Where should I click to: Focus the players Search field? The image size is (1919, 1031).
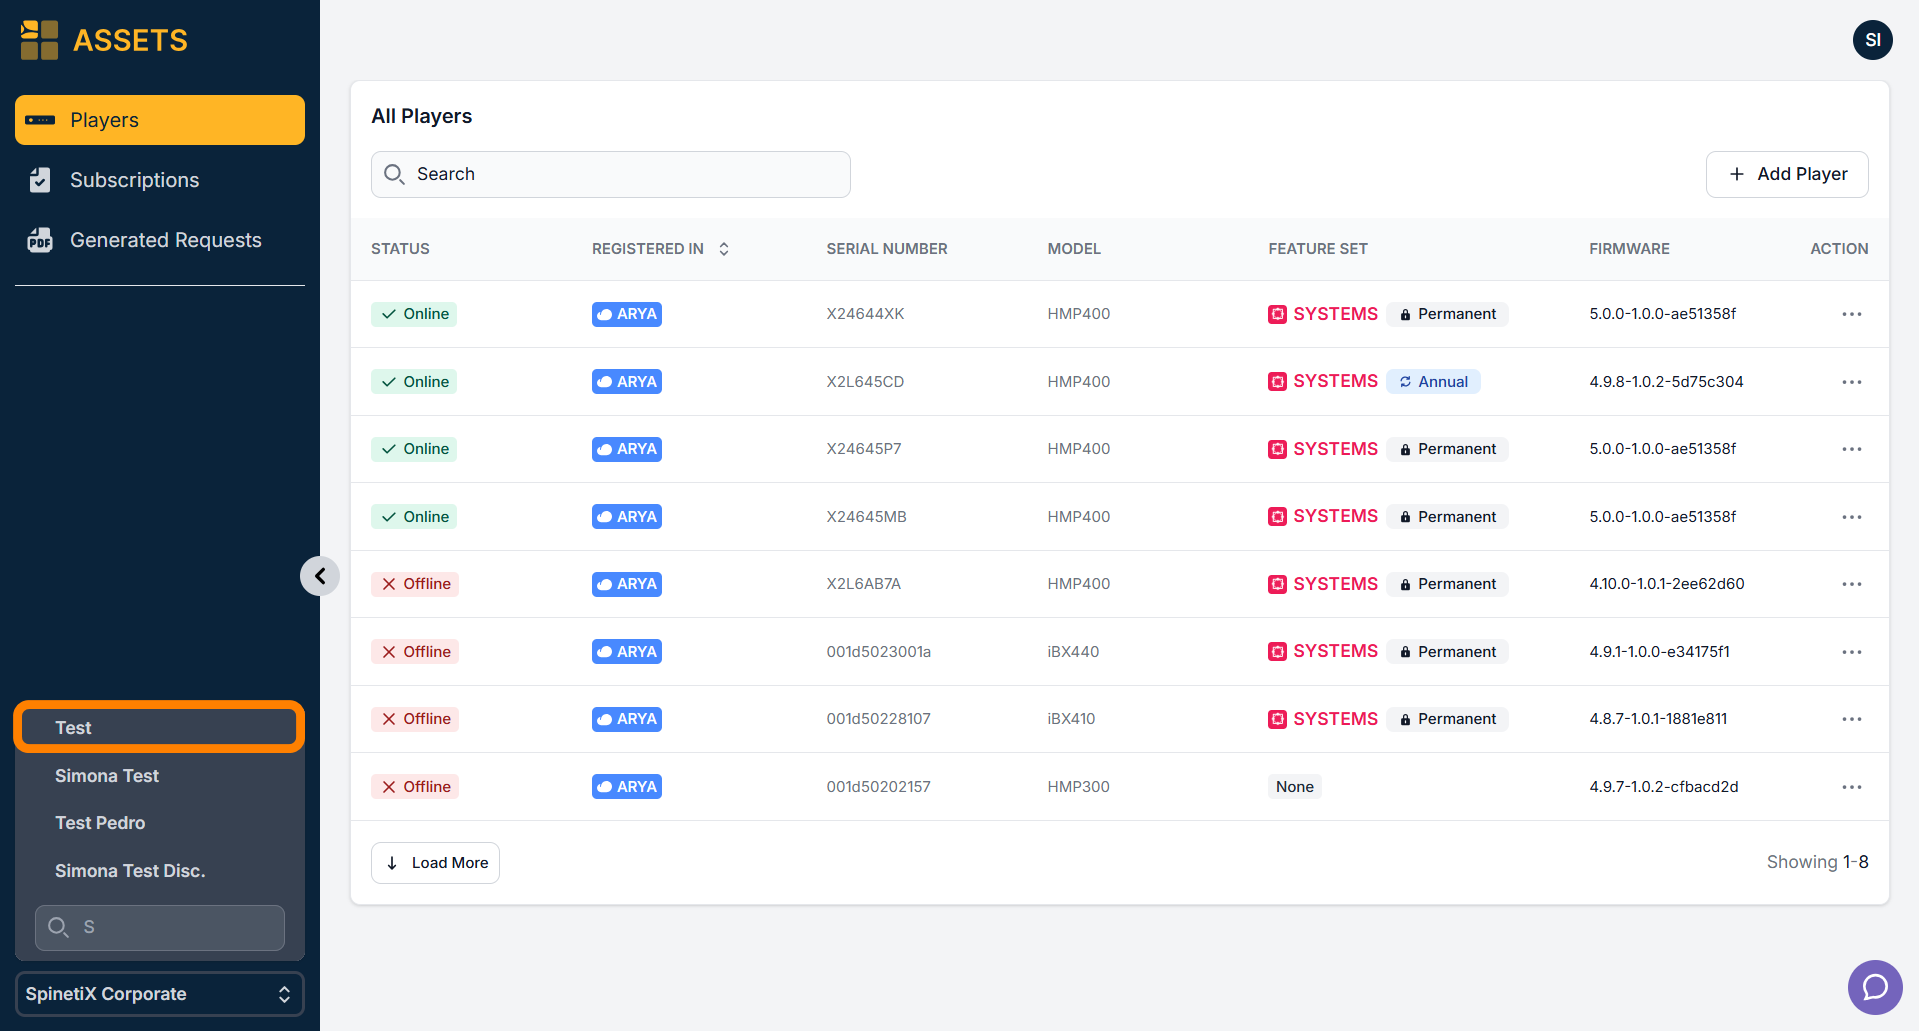coord(611,174)
